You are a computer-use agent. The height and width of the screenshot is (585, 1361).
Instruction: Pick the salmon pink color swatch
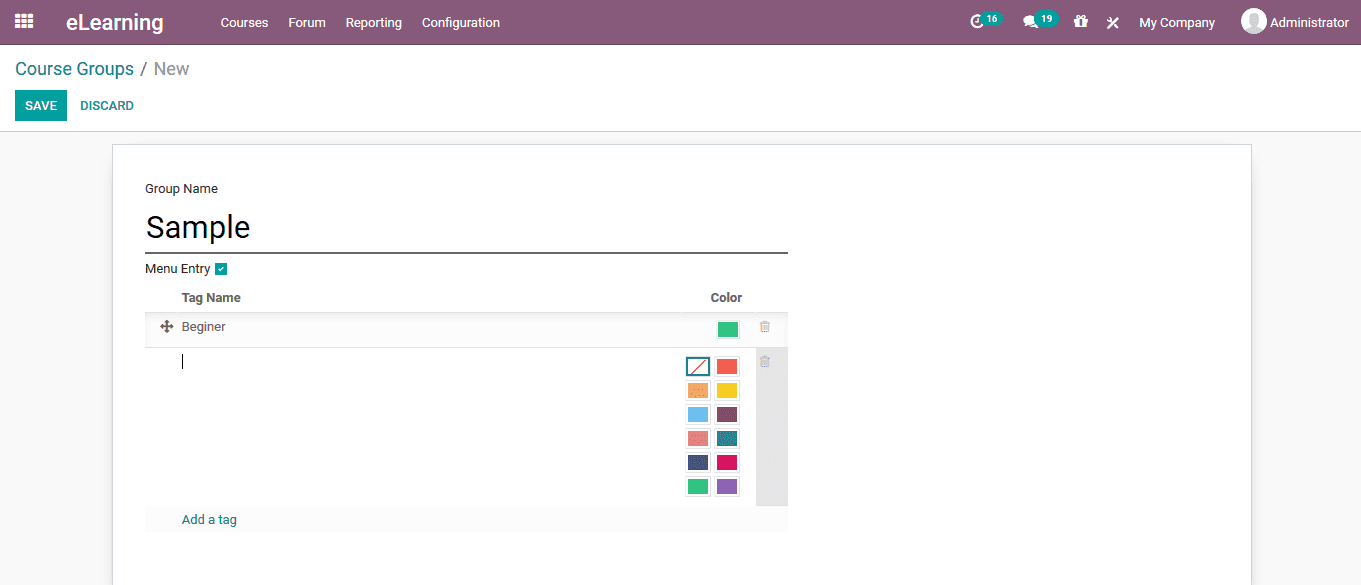(x=698, y=439)
